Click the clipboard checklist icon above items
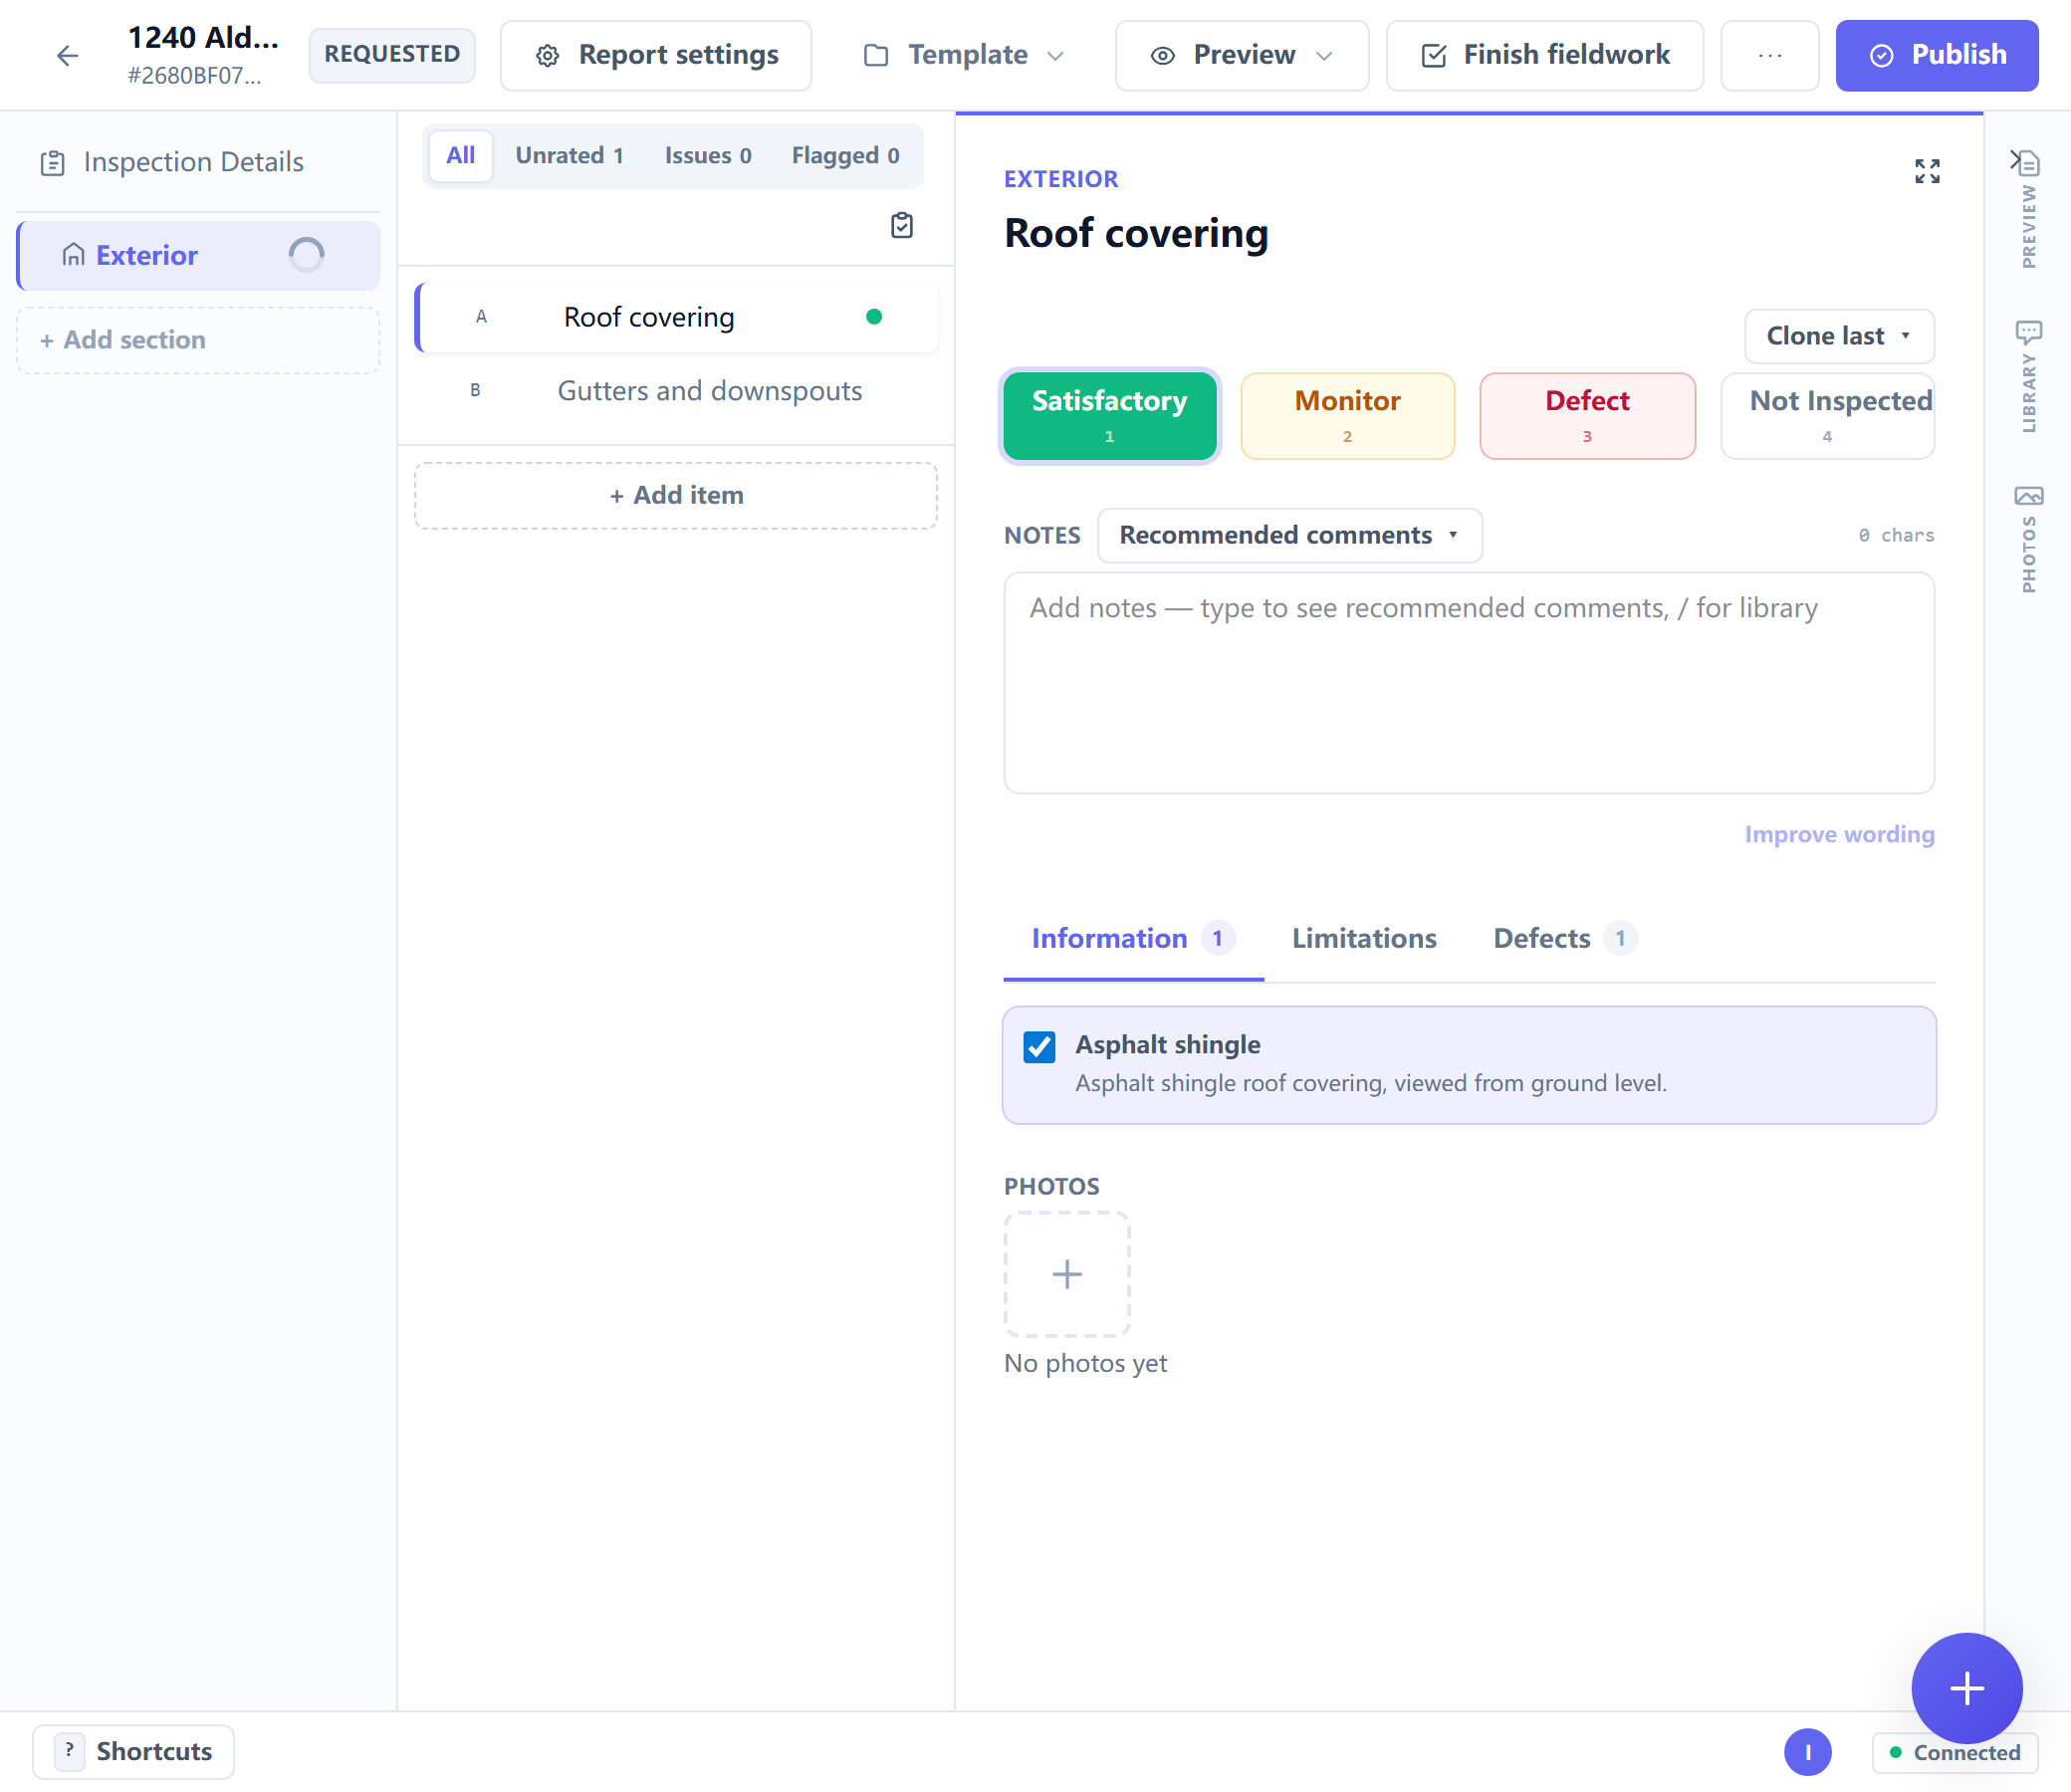 point(902,226)
